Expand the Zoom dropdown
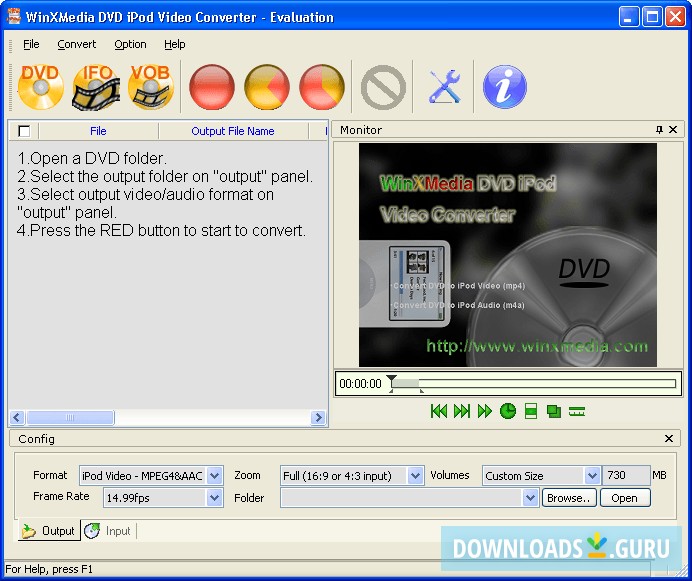Screen dimensions: 692x581 coord(415,475)
